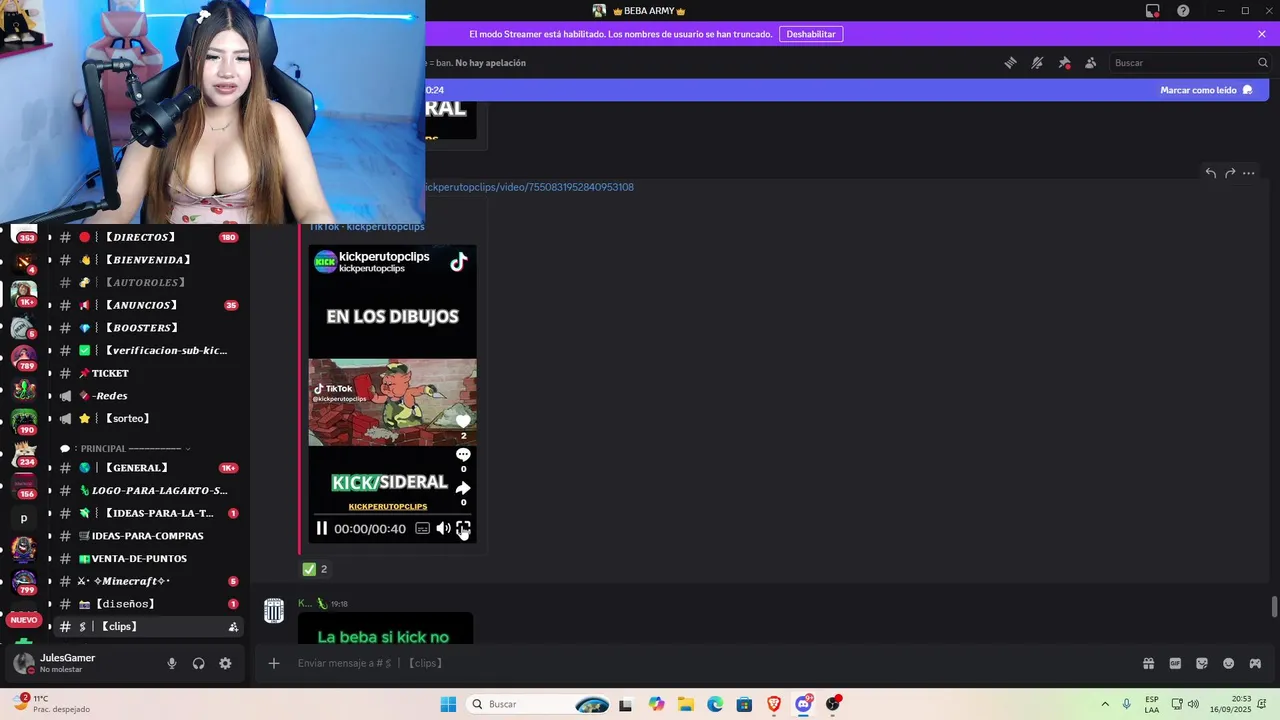Click the search magnifier icon
Image resolution: width=1280 pixels, height=720 pixels.
click(1262, 63)
